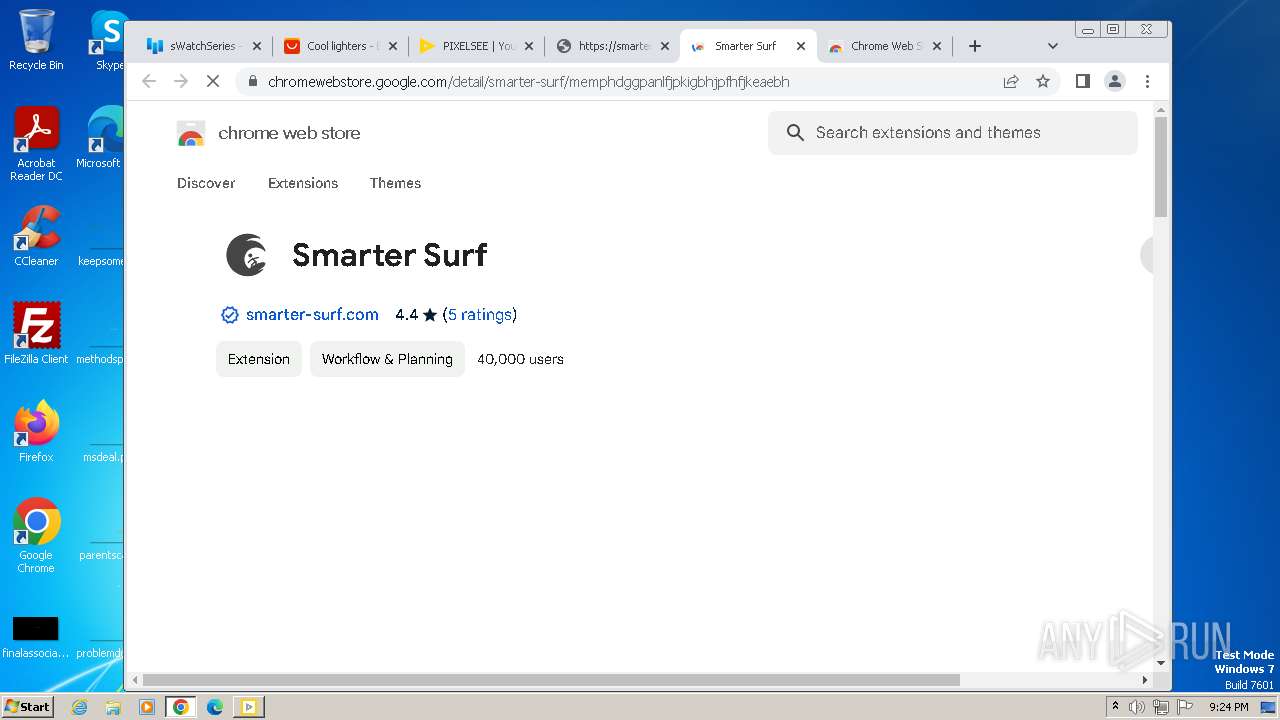Click the Extension category chip
This screenshot has height=720, width=1280.
(x=259, y=359)
